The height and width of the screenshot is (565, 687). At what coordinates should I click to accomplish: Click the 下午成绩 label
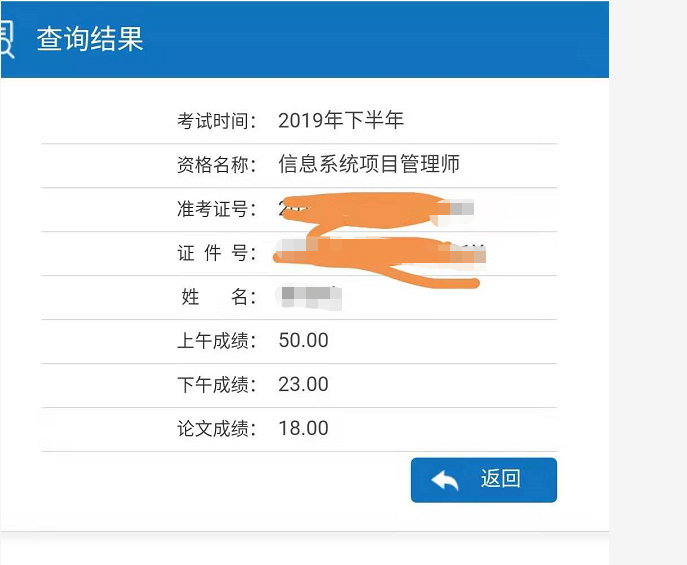pyautogui.click(x=217, y=385)
